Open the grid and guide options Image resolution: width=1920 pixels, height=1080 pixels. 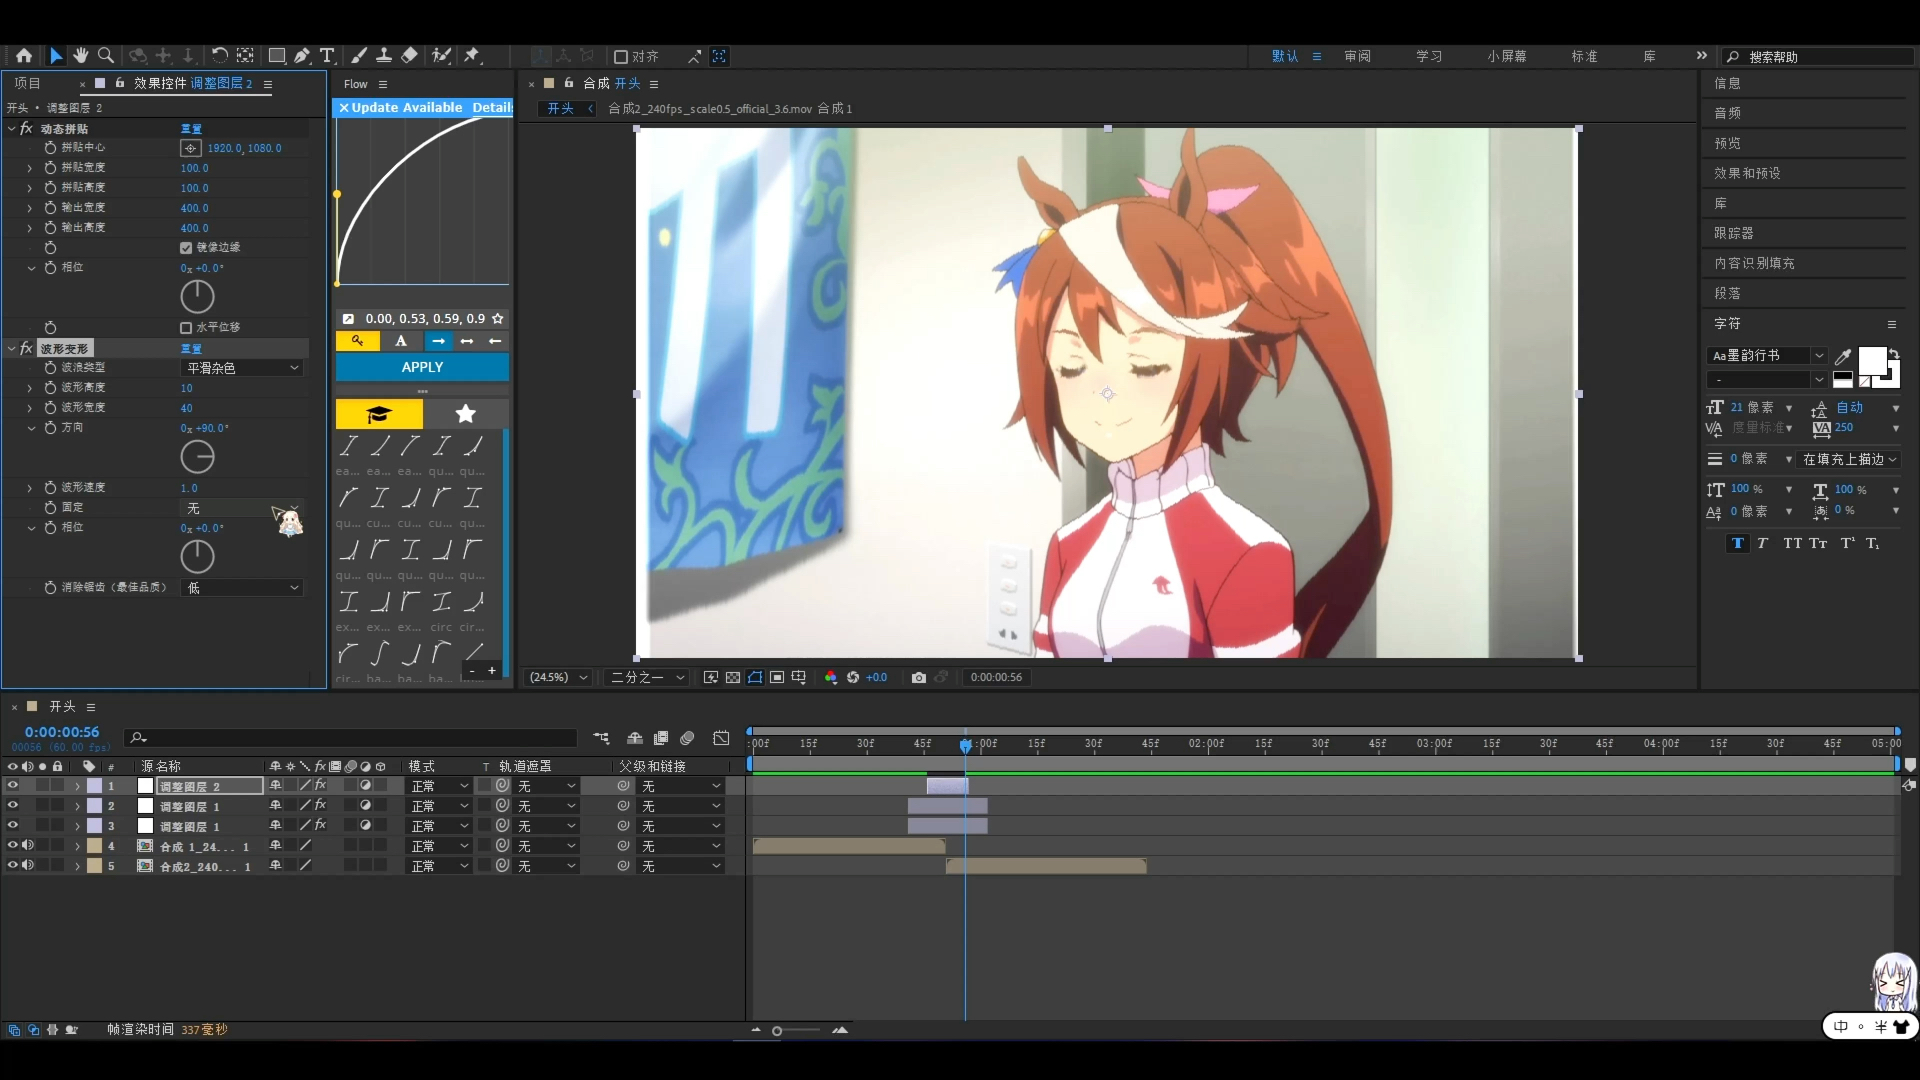[799, 677]
